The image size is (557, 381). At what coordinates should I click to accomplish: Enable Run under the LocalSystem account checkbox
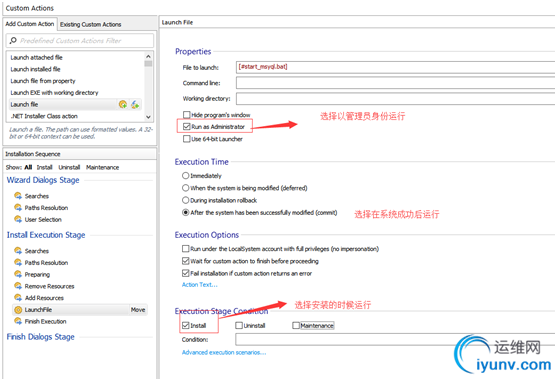185,249
